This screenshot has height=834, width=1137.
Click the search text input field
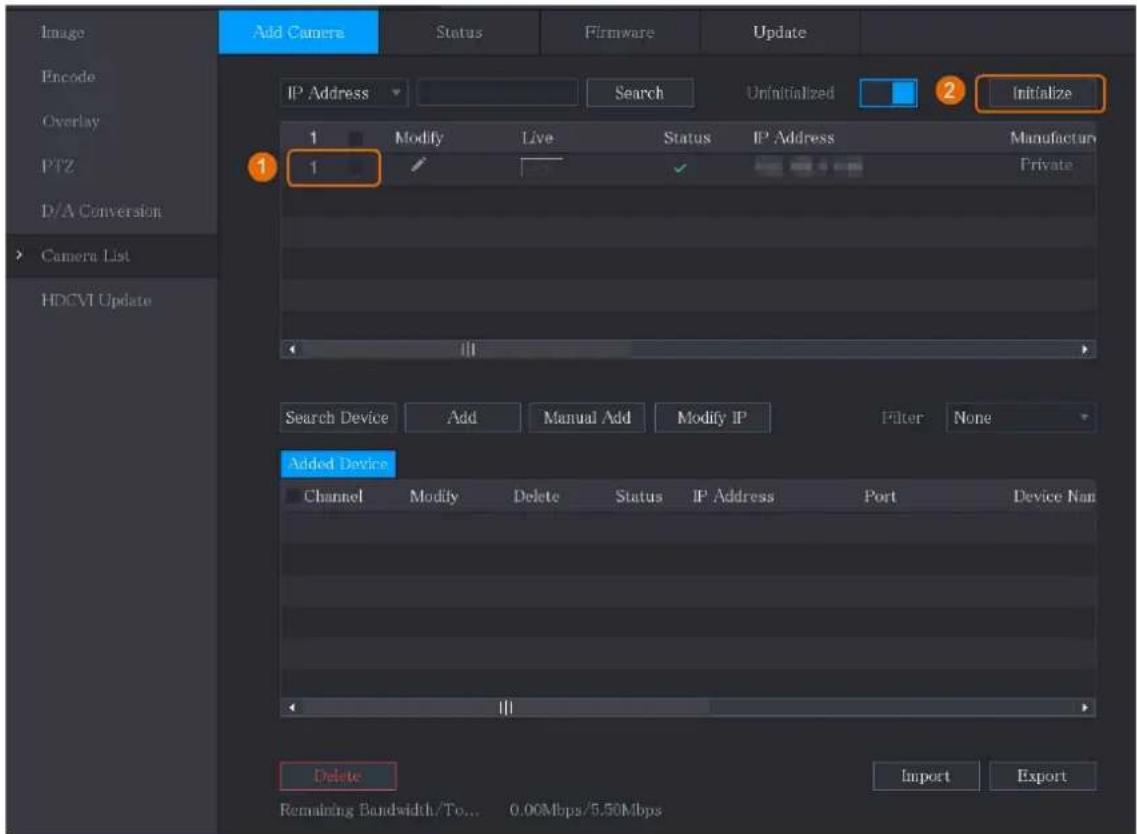(497, 93)
